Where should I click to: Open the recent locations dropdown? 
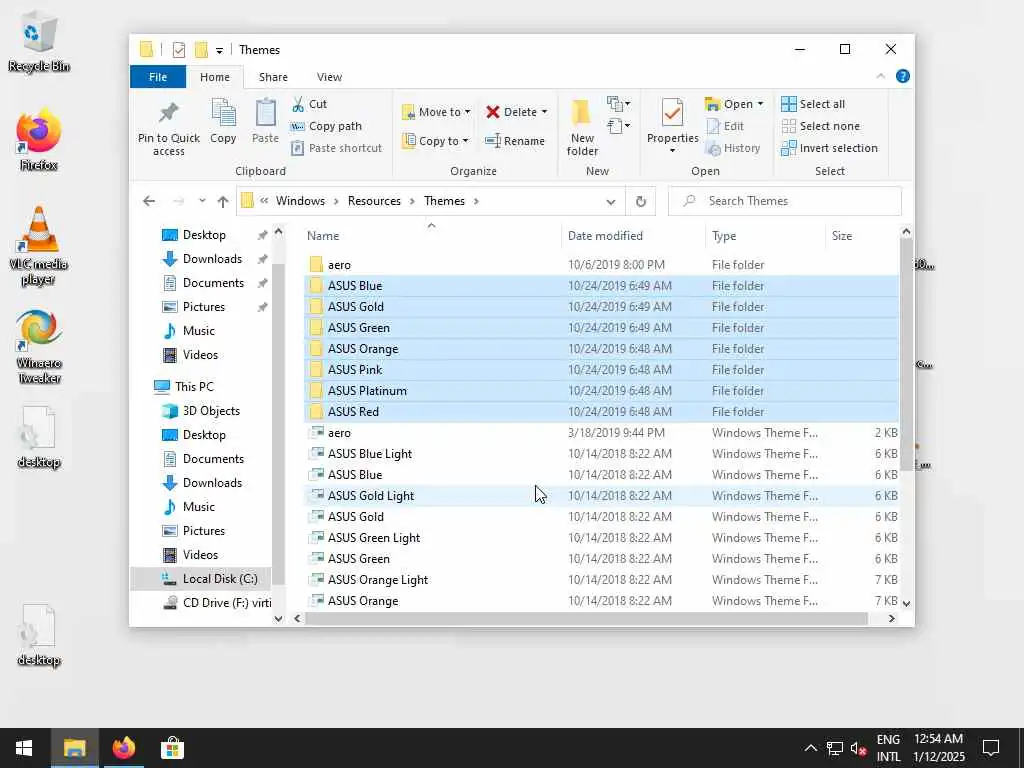[202, 201]
